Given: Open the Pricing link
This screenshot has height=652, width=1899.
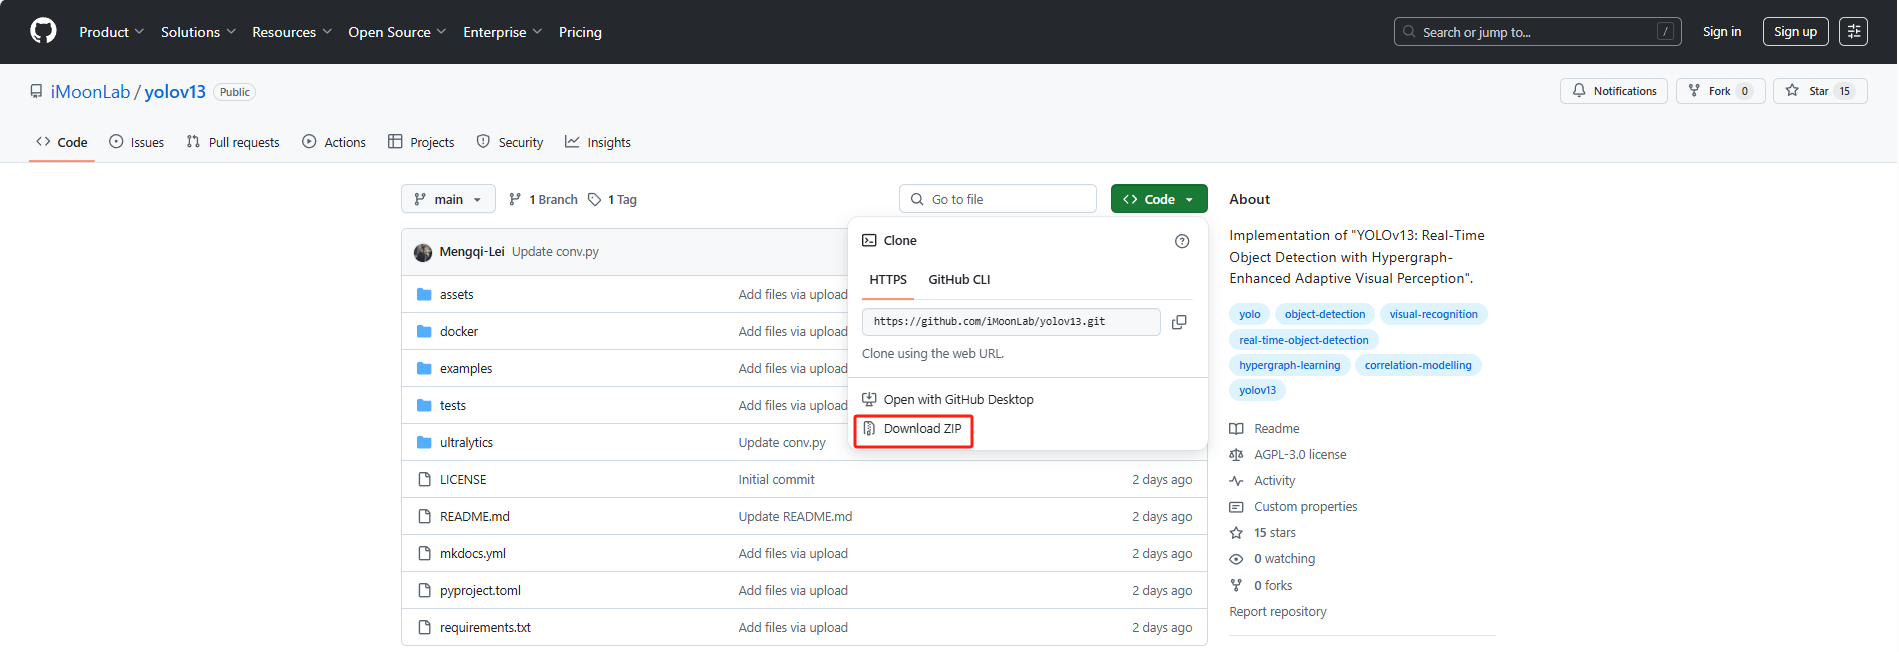Looking at the screenshot, I should point(580,32).
